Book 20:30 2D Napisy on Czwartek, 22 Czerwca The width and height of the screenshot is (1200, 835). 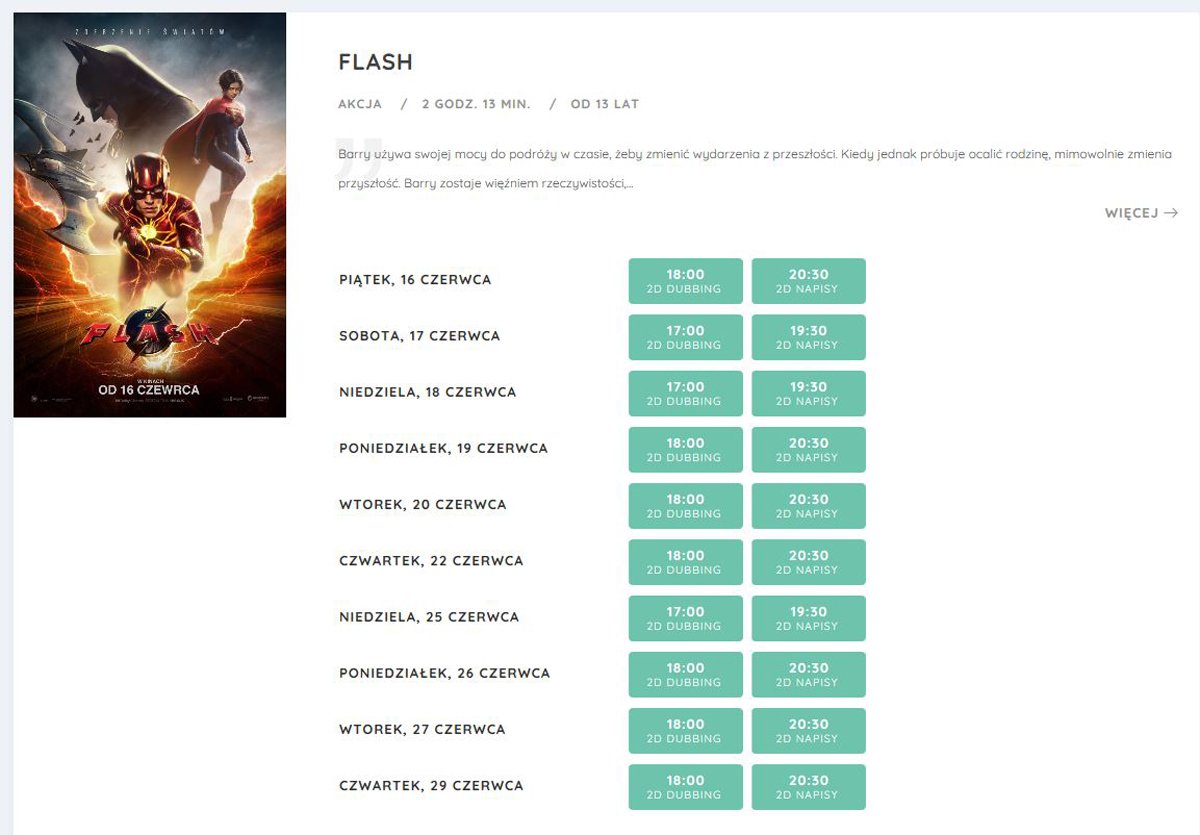(x=809, y=562)
